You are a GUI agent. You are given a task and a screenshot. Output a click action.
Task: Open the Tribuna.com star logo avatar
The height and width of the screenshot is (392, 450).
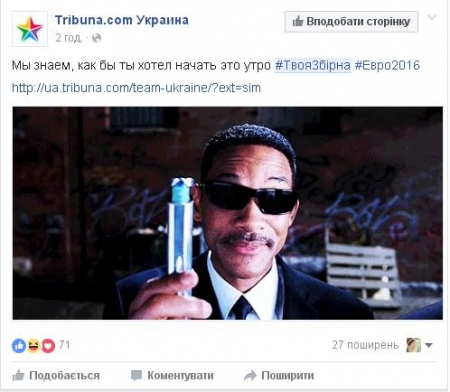coord(30,29)
